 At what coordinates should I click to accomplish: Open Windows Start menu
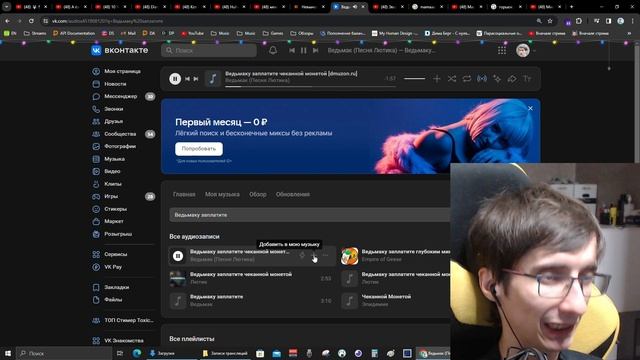(x=8, y=353)
